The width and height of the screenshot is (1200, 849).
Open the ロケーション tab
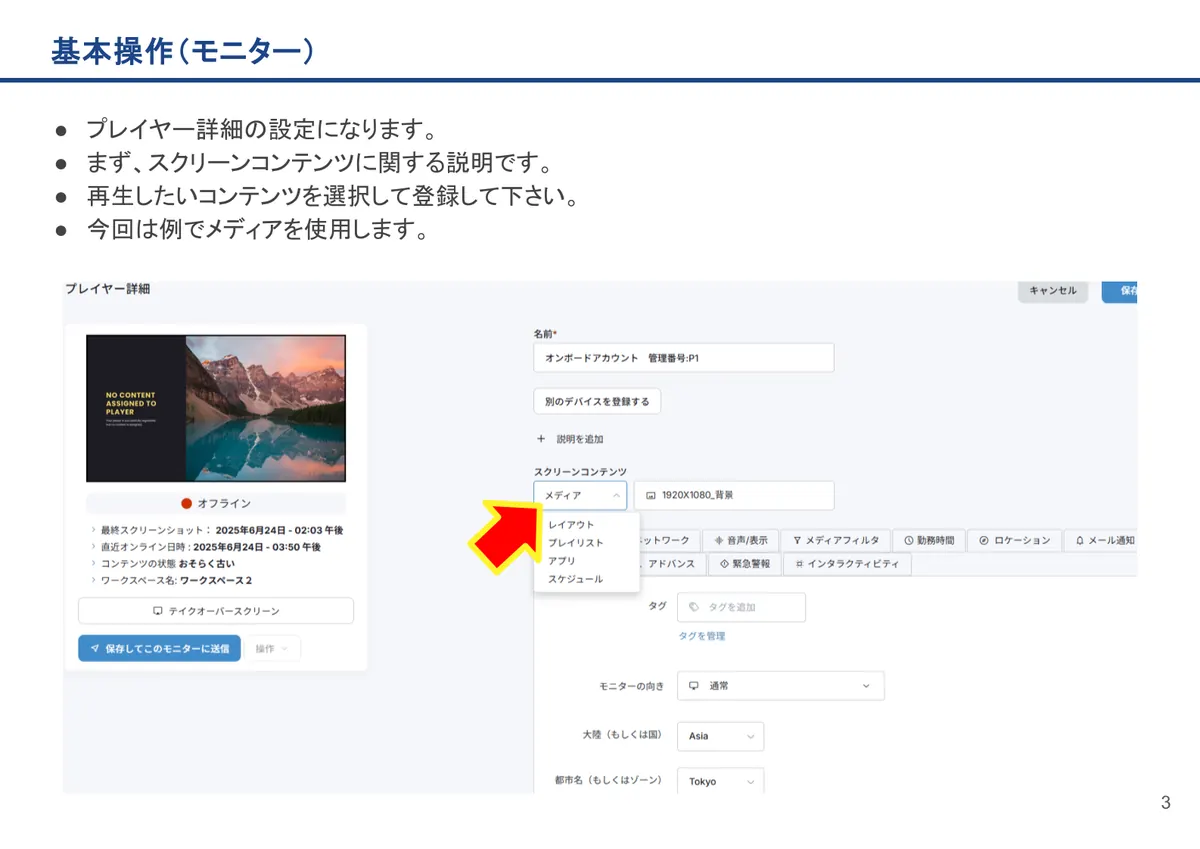(1014, 540)
